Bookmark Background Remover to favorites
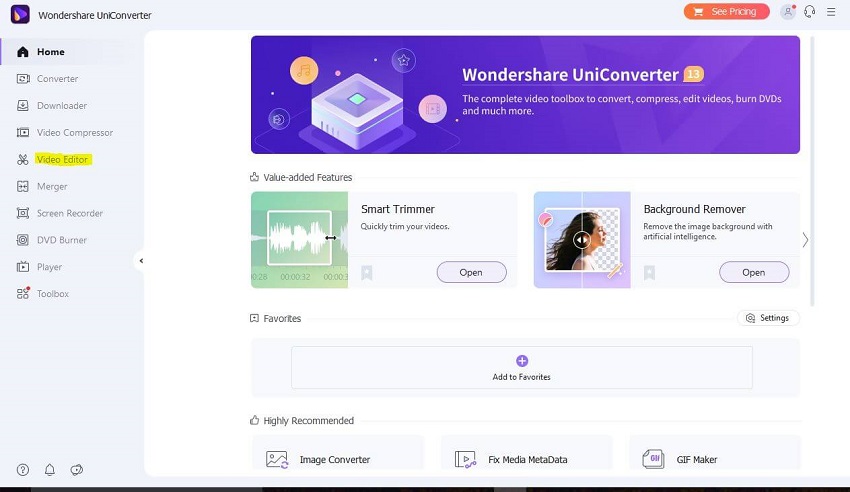Screen dimensions: 850x492 click(x=649, y=273)
